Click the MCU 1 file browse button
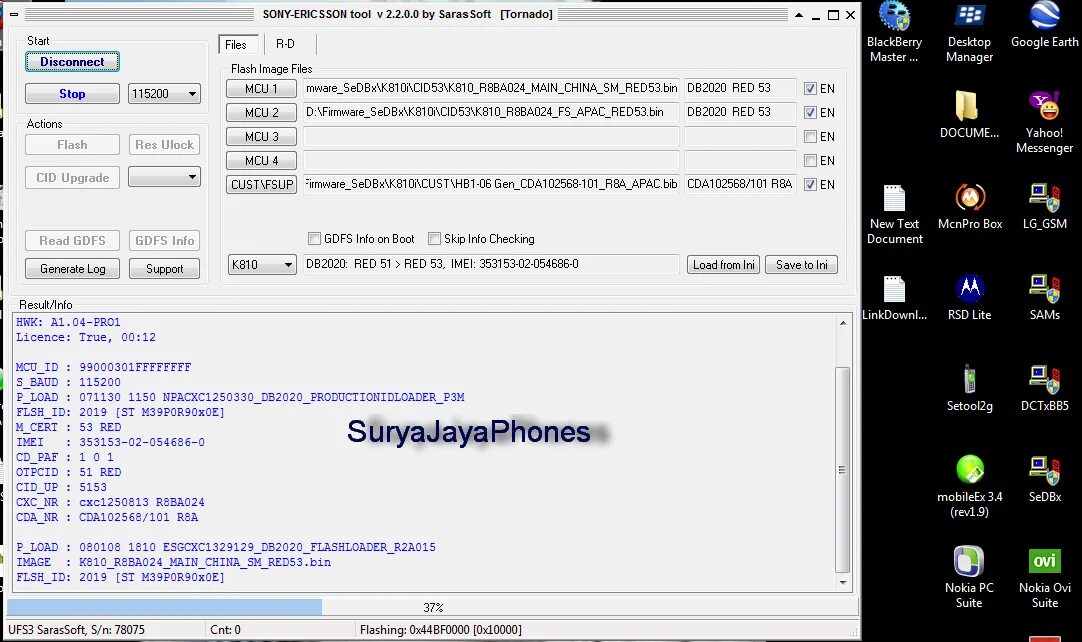Image resolution: width=1082 pixels, height=642 pixels. (262, 88)
